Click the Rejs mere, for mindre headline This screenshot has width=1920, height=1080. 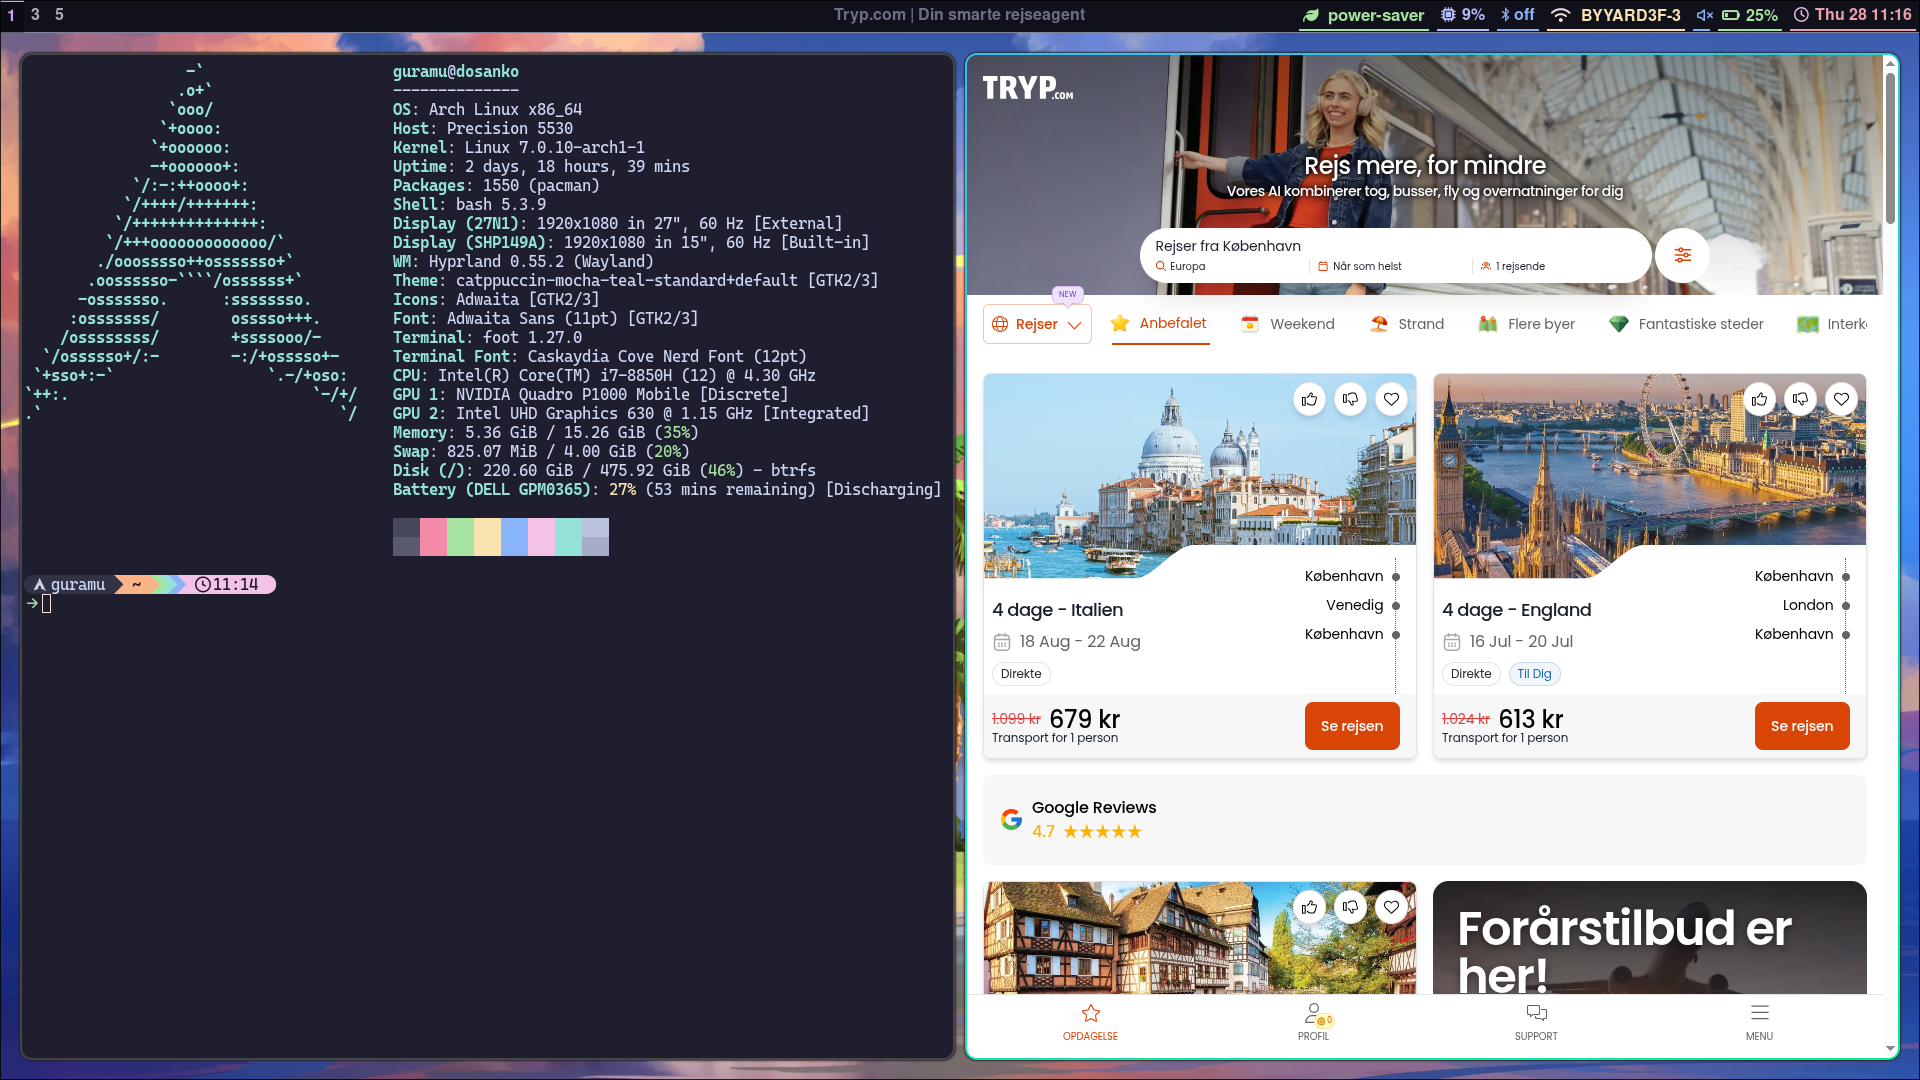pos(1424,165)
